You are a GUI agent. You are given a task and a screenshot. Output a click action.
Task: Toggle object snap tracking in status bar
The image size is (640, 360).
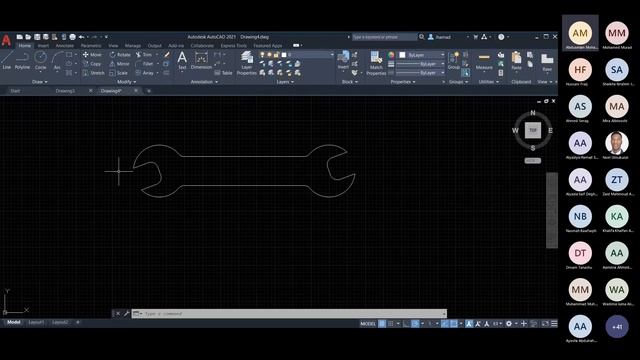[444, 324]
